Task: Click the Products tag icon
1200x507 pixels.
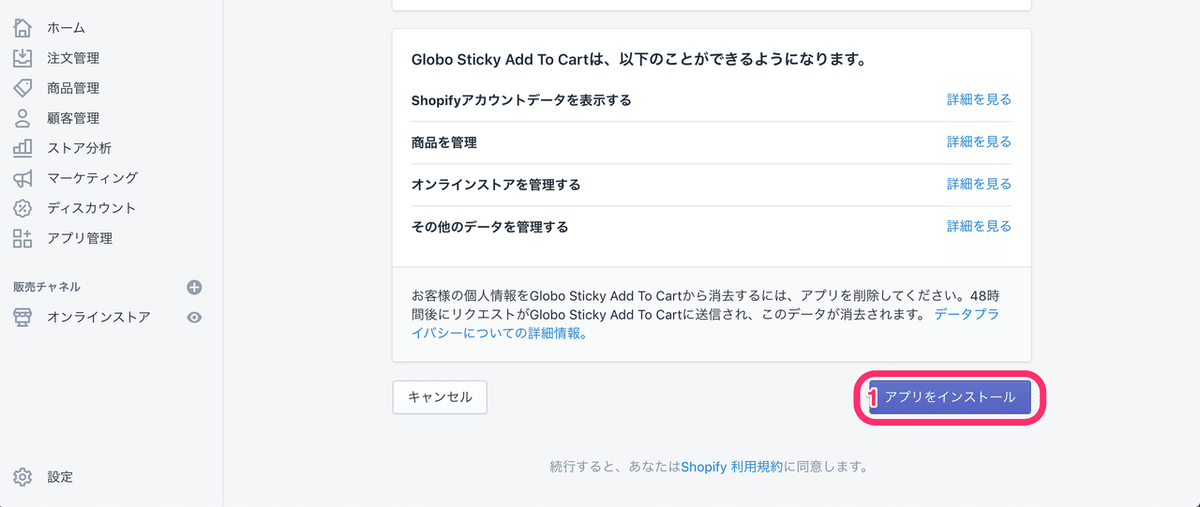Action: (x=22, y=88)
